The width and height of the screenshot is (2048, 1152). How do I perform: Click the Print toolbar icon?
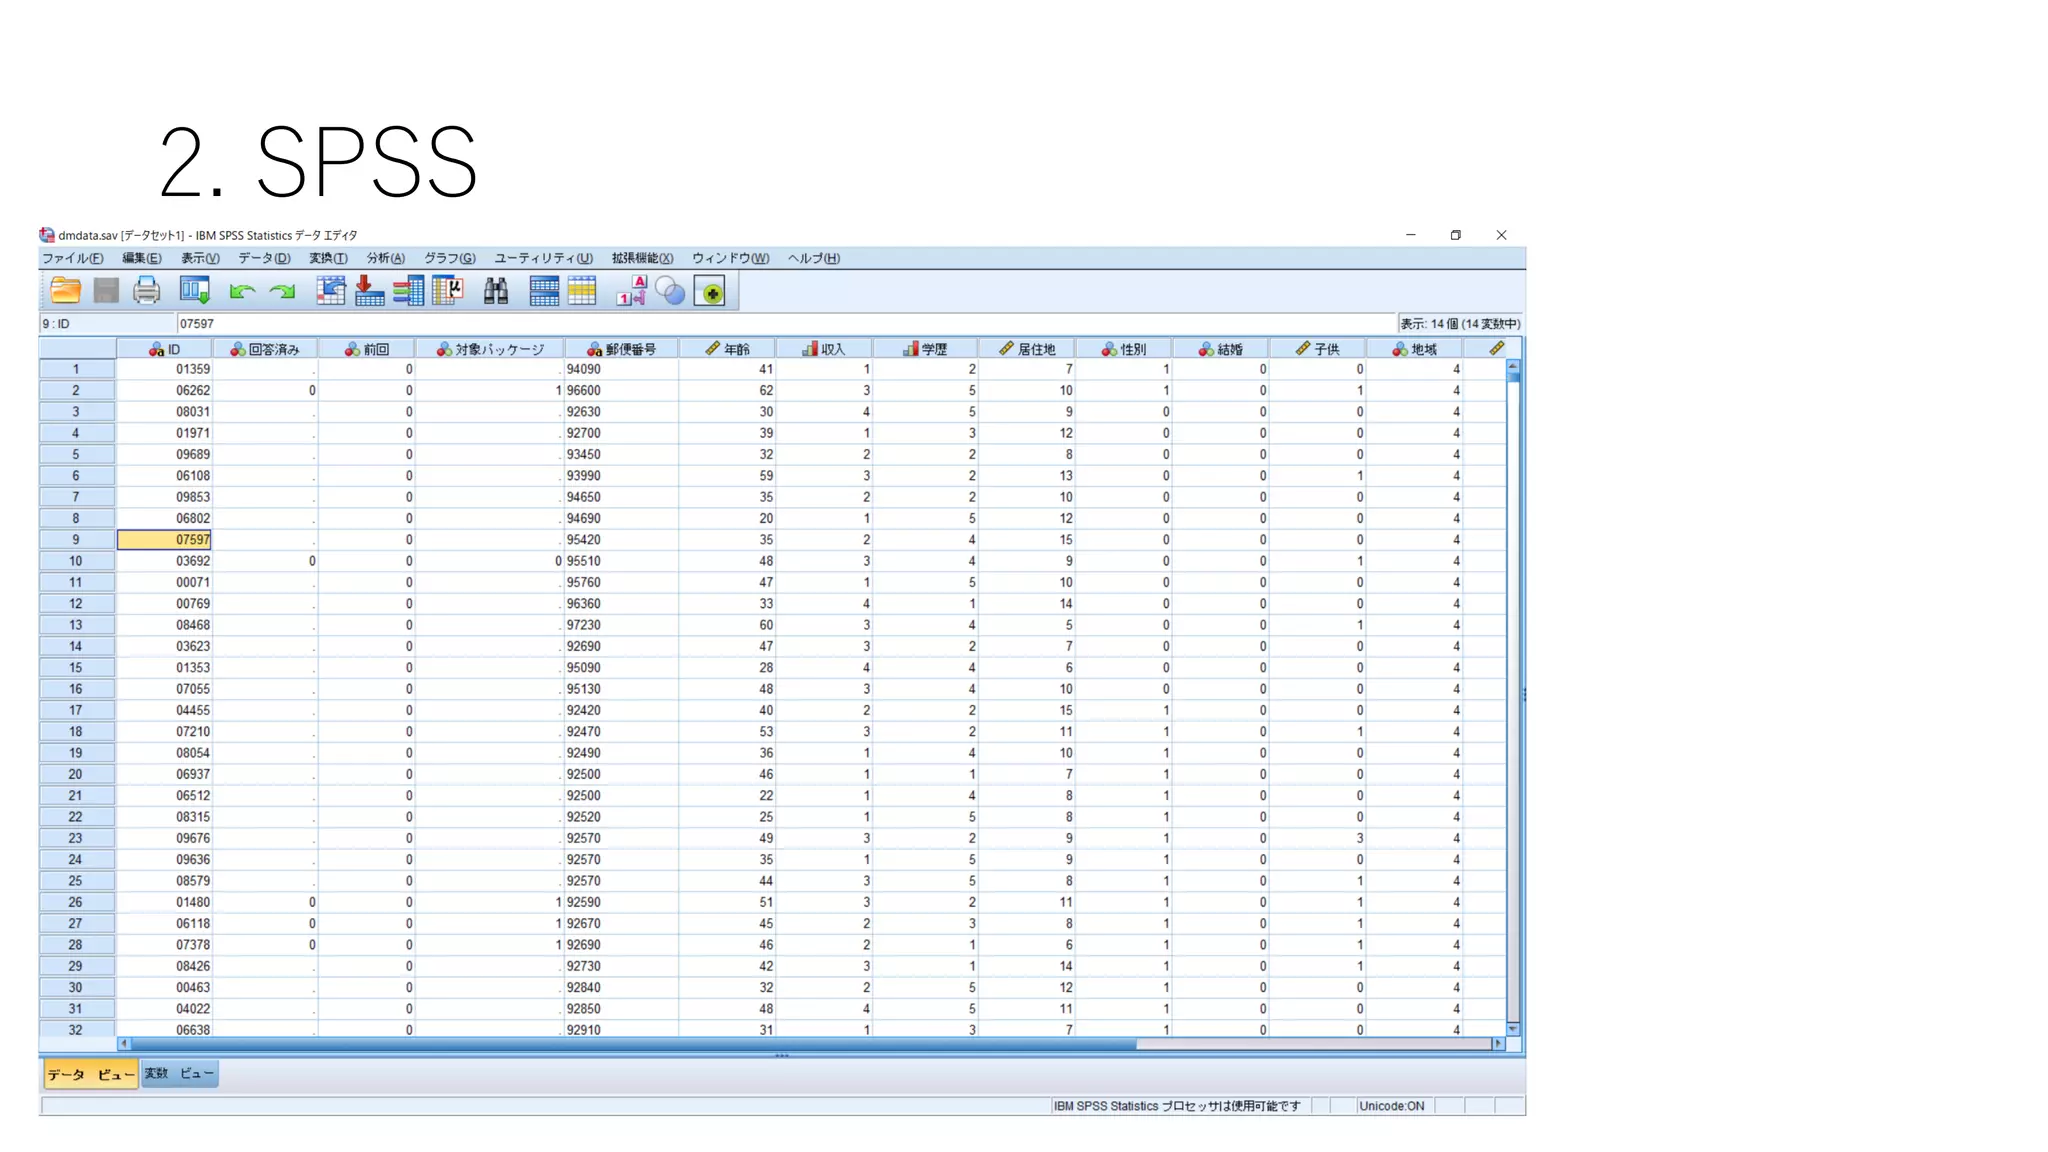coord(146,291)
